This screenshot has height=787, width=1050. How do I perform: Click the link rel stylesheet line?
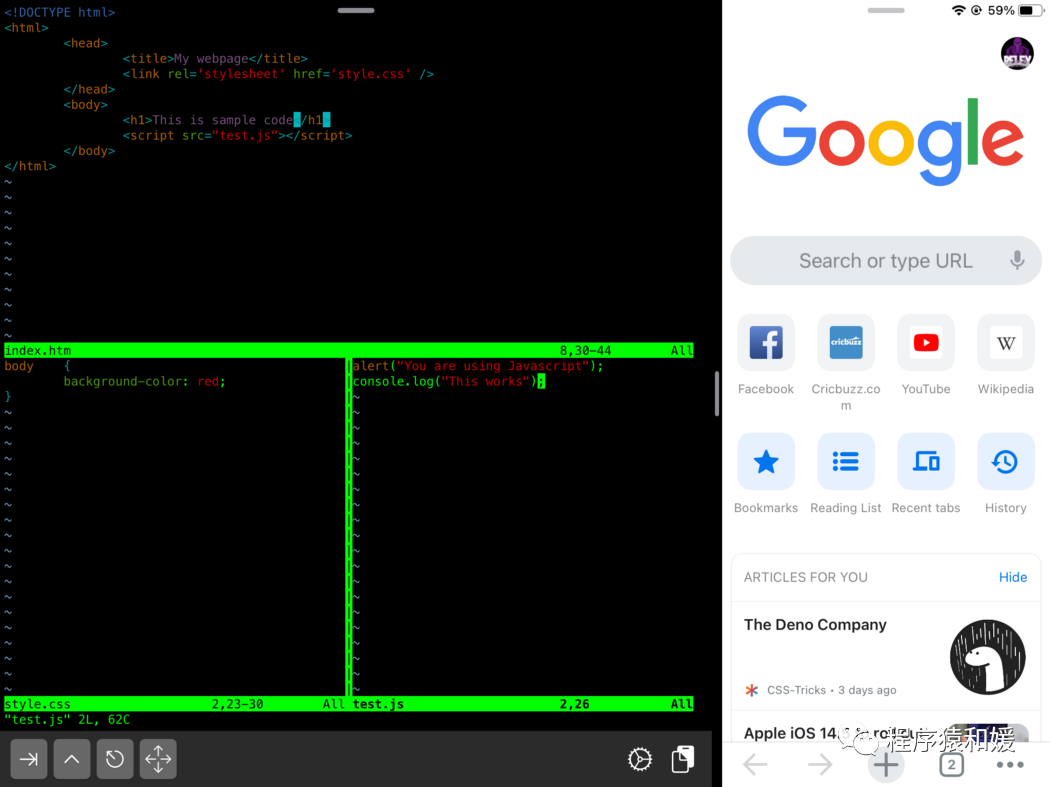coord(278,74)
